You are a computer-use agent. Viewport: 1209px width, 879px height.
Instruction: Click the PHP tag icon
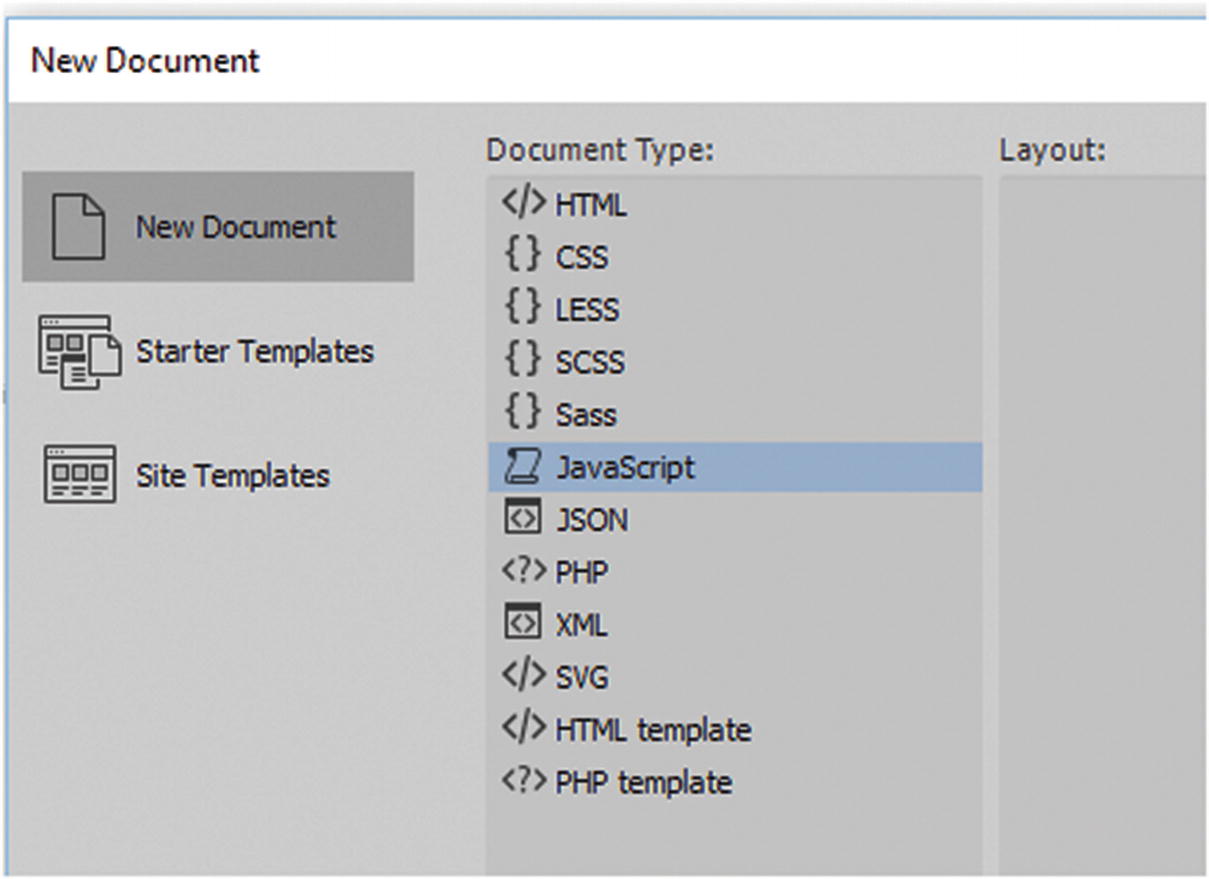pyautogui.click(x=525, y=572)
